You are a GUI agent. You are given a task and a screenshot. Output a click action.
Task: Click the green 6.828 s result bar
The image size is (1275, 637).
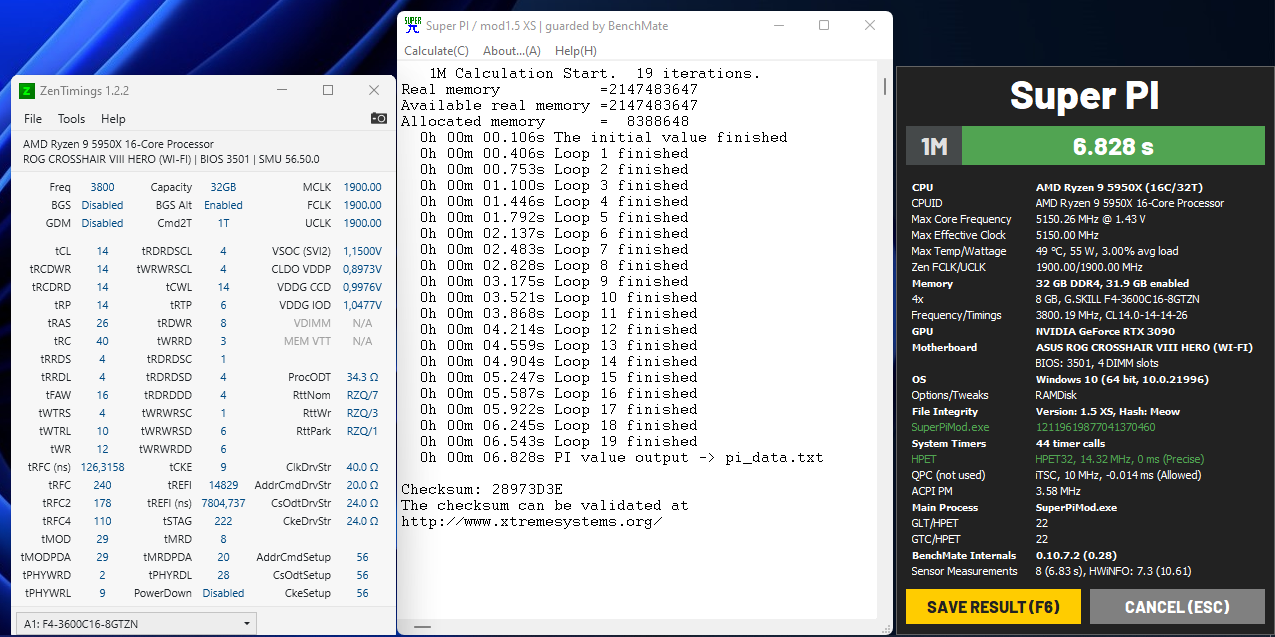[x=1112, y=147]
